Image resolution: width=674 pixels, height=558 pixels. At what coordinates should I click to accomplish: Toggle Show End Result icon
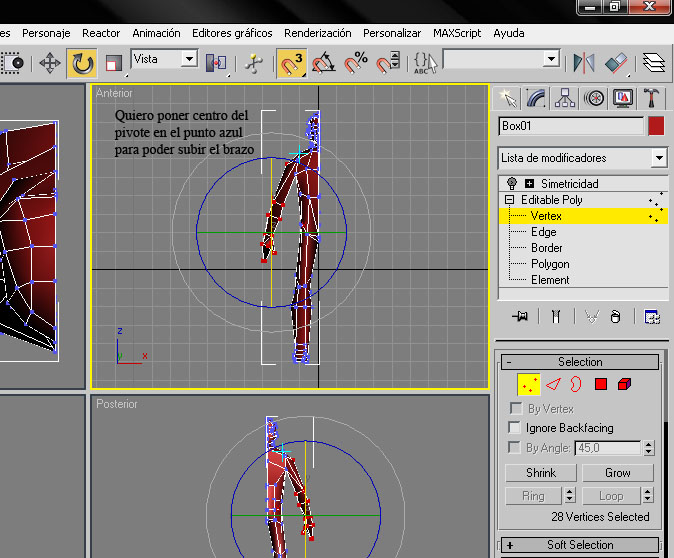coord(556,317)
